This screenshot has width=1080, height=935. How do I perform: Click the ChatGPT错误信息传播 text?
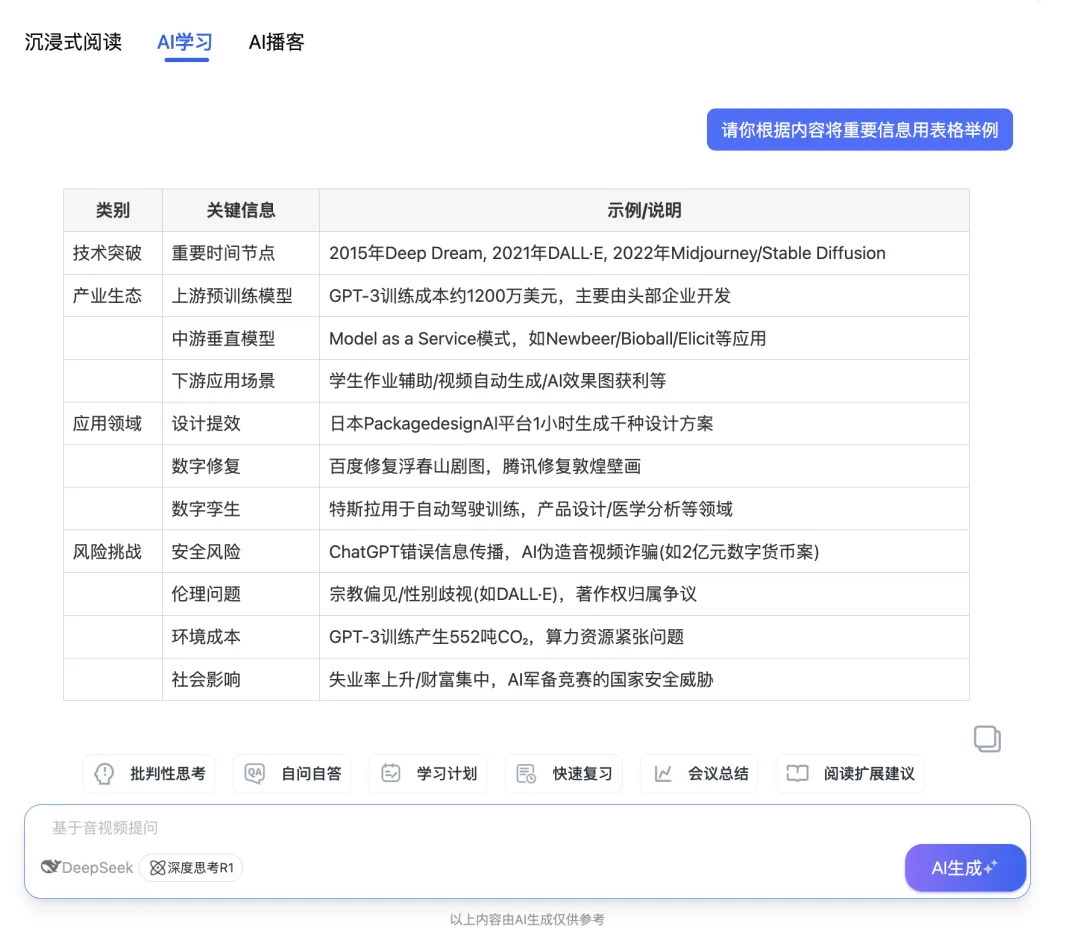coord(416,551)
